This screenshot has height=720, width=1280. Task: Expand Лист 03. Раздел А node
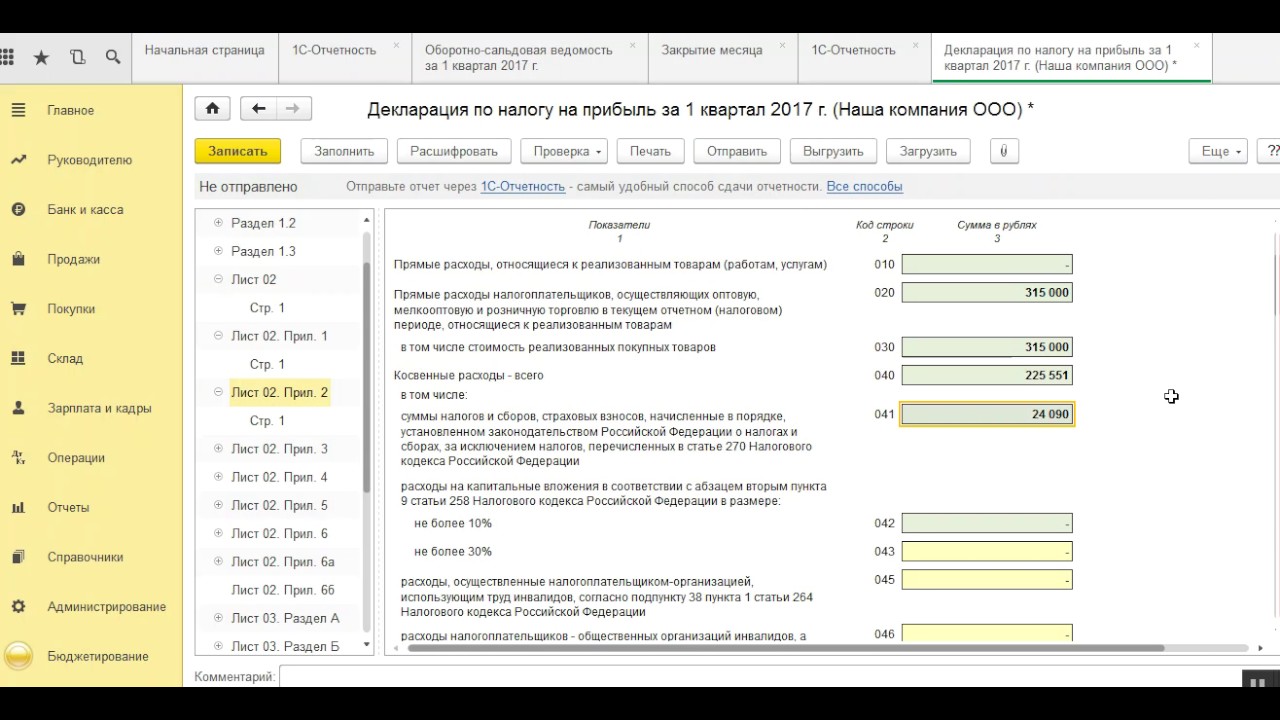(x=218, y=618)
